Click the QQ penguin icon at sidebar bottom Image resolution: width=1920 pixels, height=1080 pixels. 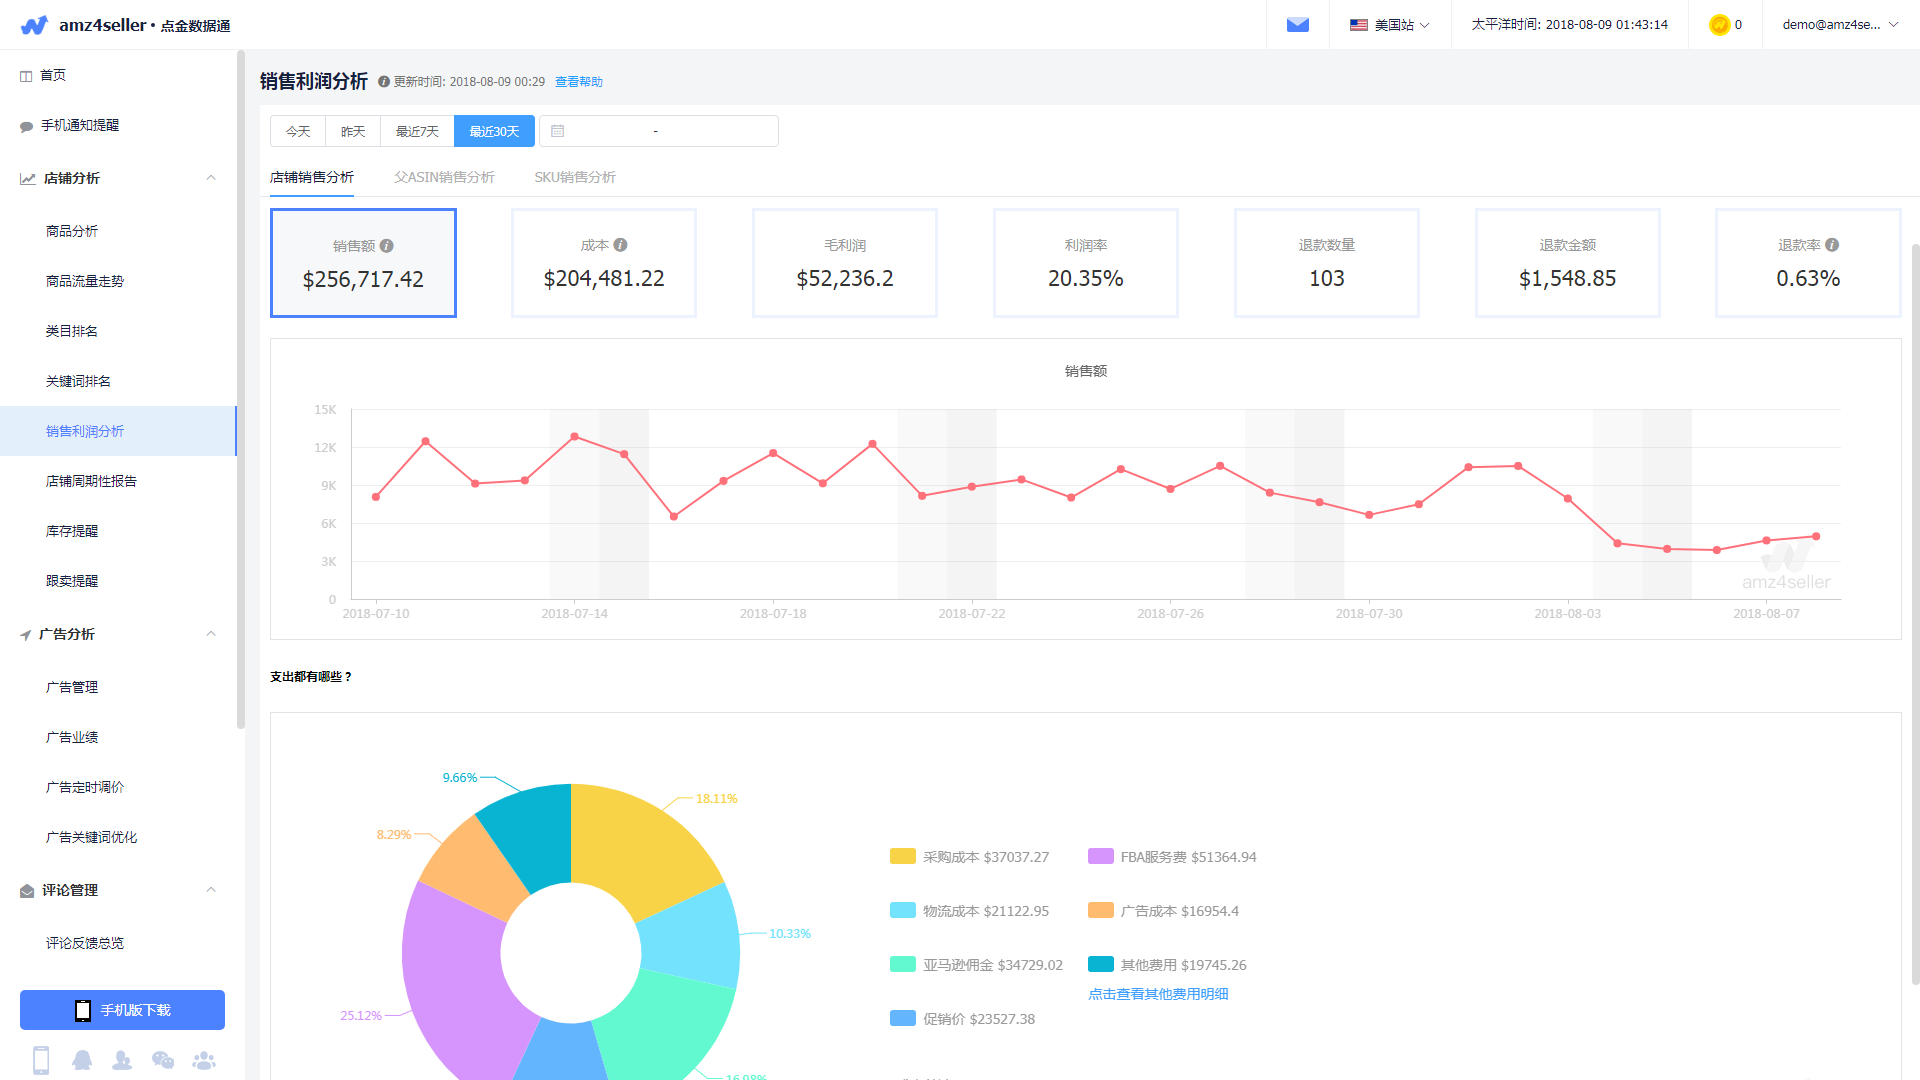[82, 1060]
